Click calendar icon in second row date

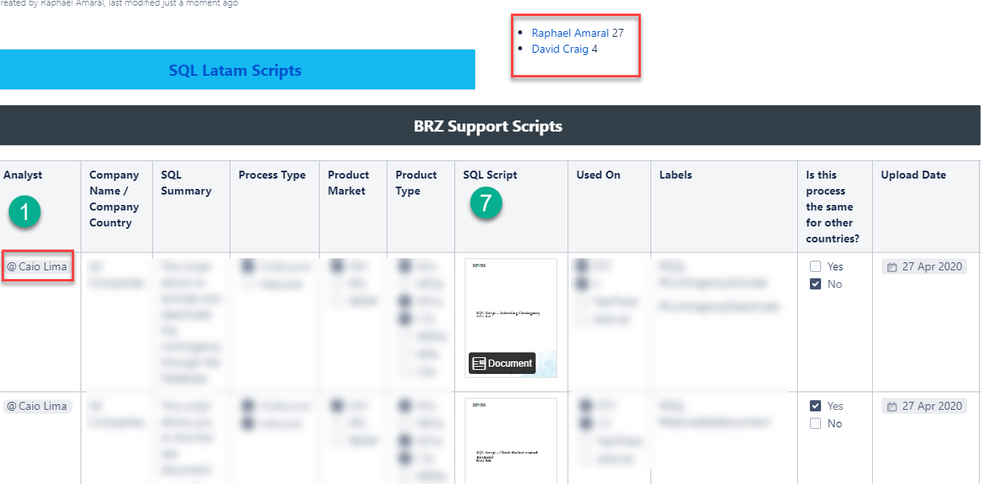click(x=892, y=406)
